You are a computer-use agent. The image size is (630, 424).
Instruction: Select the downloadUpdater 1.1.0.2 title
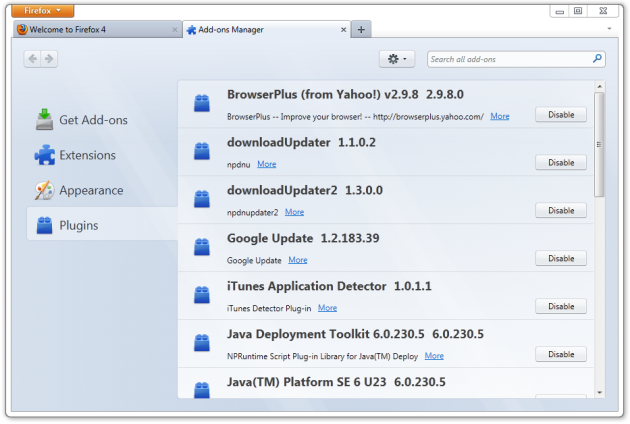[301, 143]
